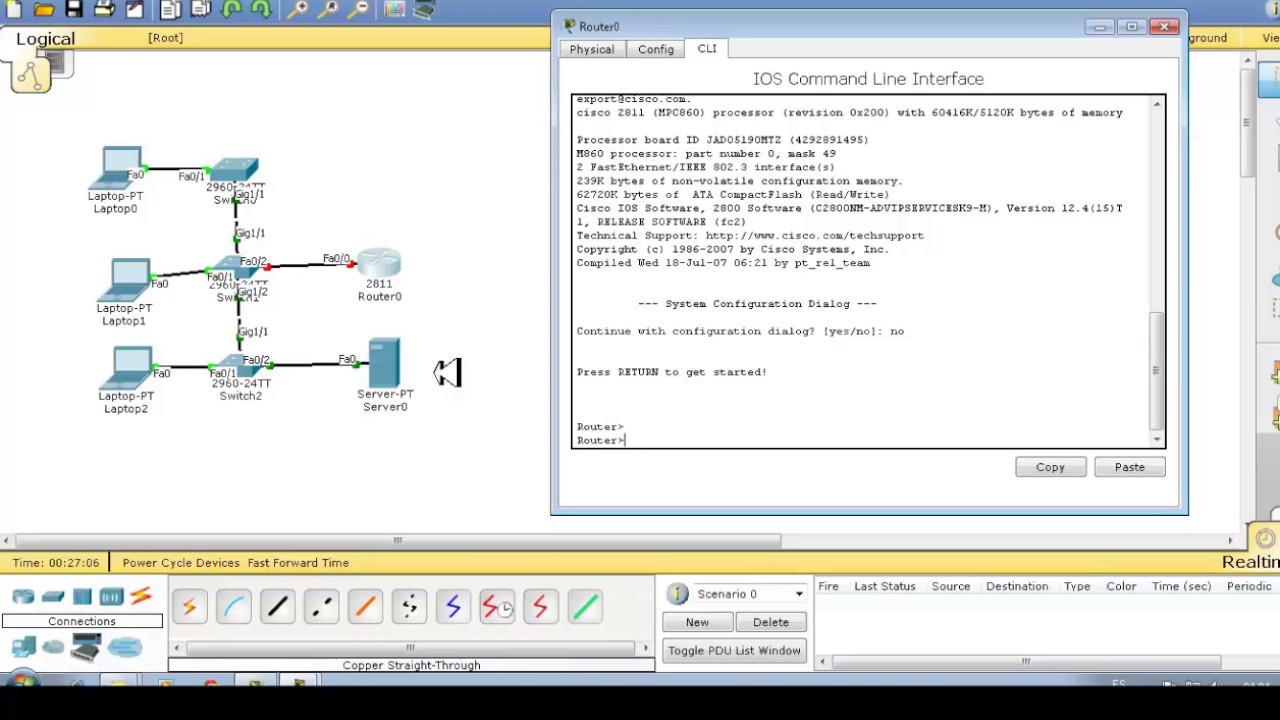The image size is (1280, 720).
Task: Delete the current scenario
Action: click(771, 622)
